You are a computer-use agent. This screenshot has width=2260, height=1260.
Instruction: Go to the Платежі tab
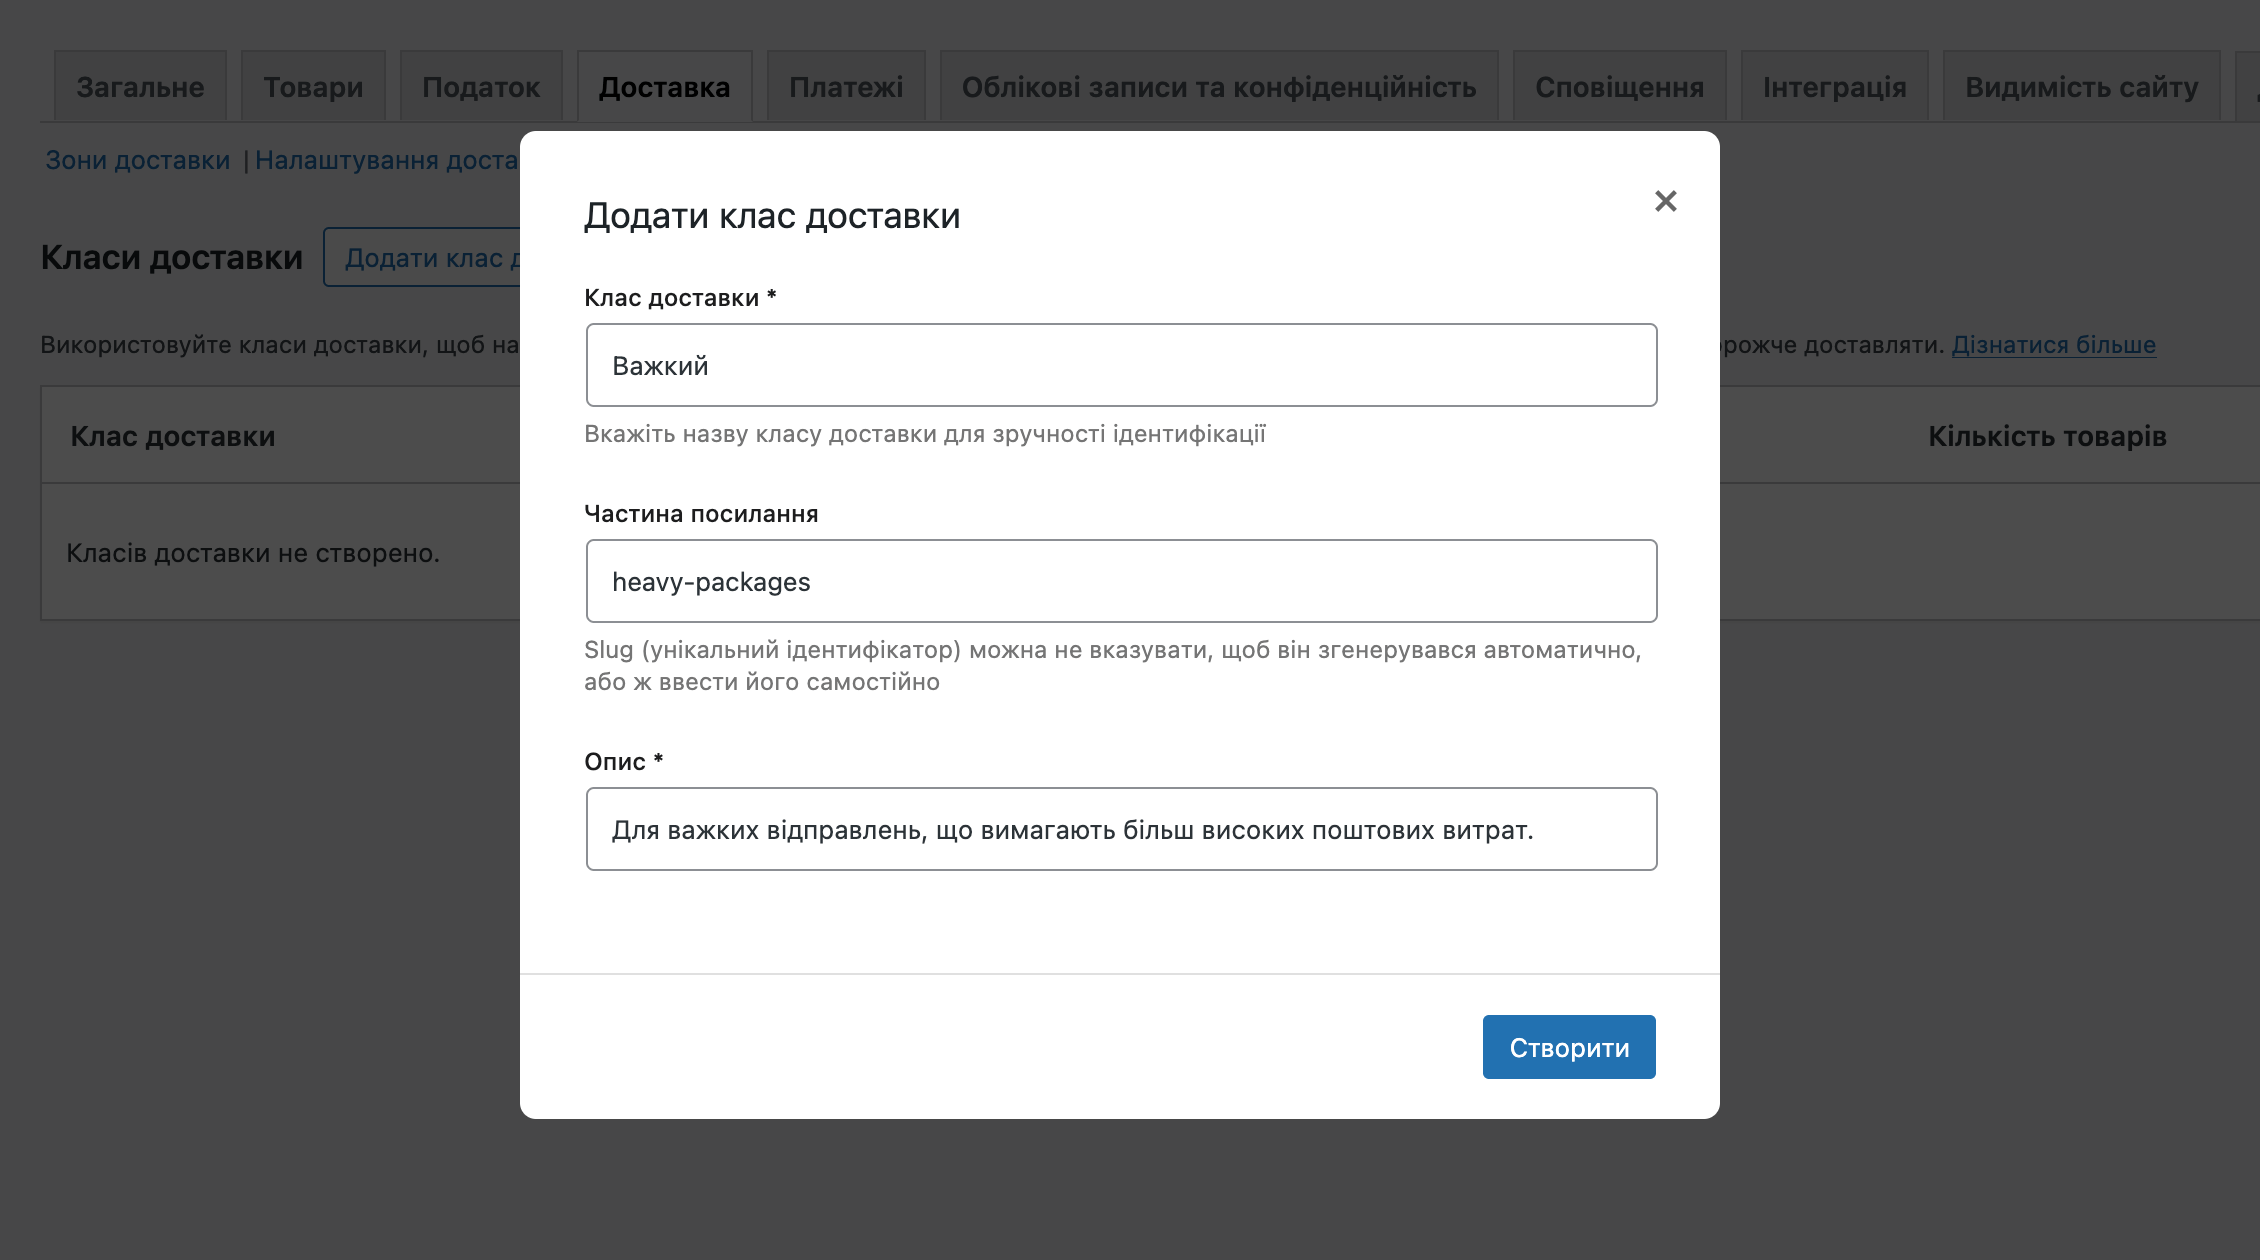click(846, 87)
